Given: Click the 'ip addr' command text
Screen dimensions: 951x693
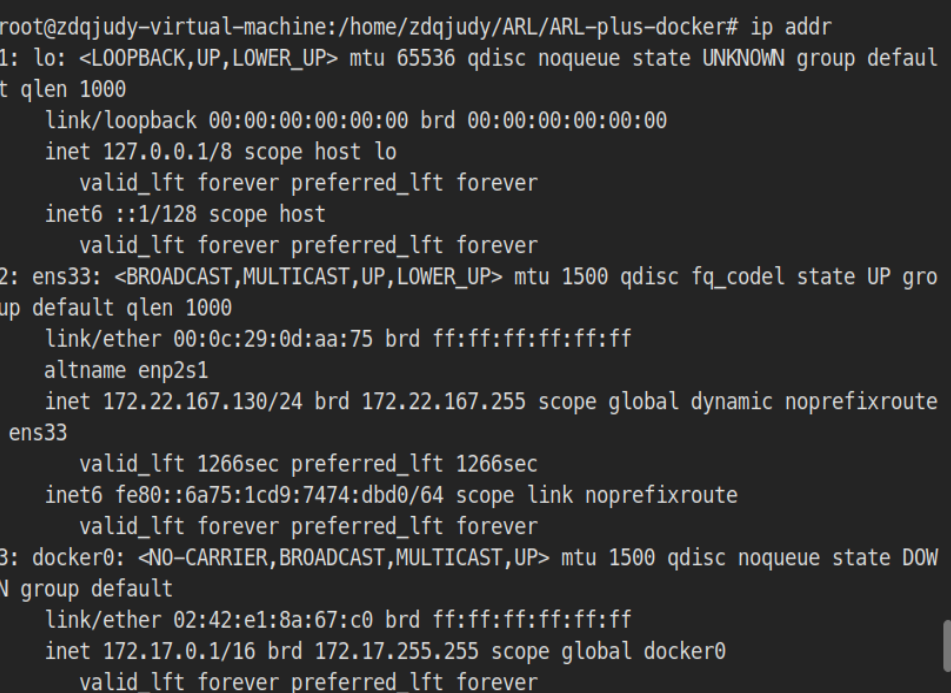Looking at the screenshot, I should pyautogui.click(x=791, y=27).
